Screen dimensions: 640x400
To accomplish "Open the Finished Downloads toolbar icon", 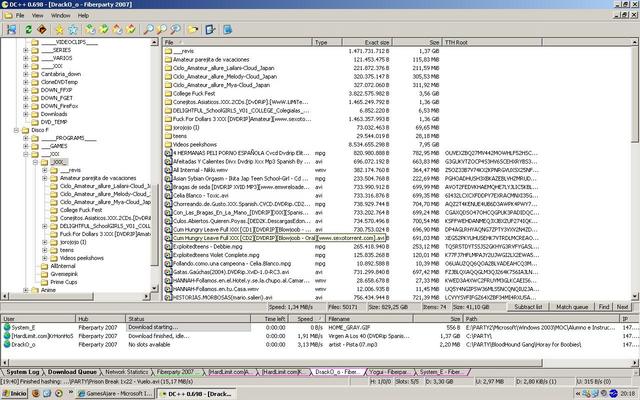I will (x=104, y=29).
